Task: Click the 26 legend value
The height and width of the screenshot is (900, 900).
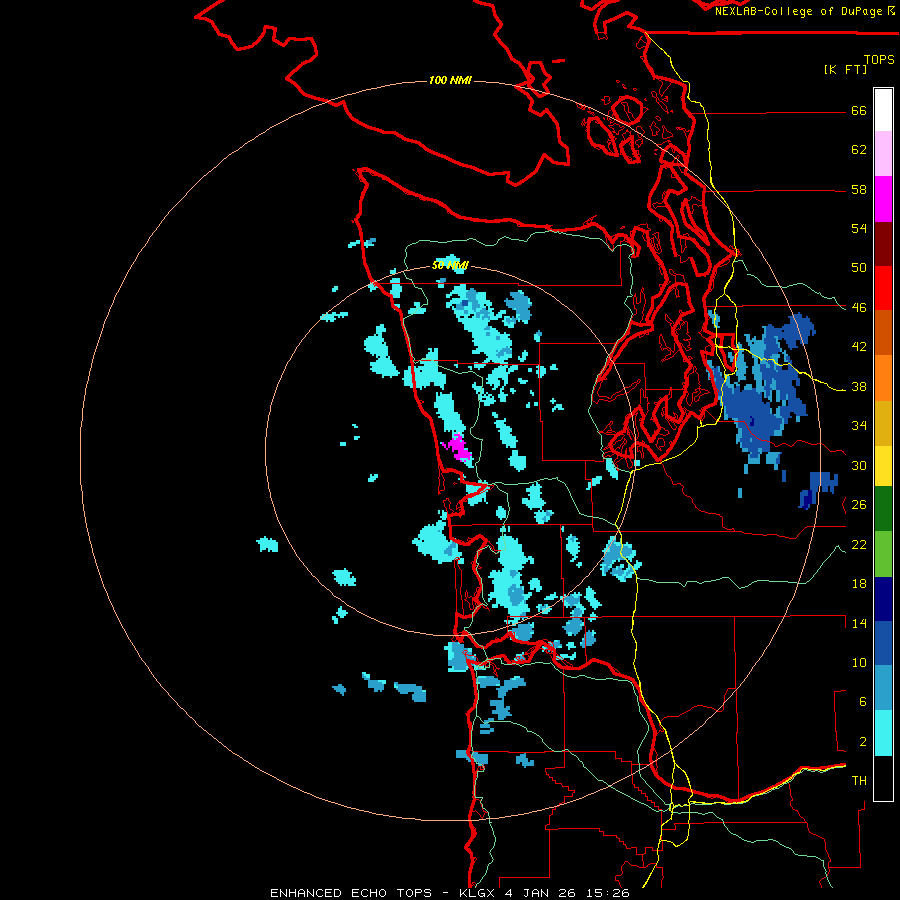Action: click(859, 505)
